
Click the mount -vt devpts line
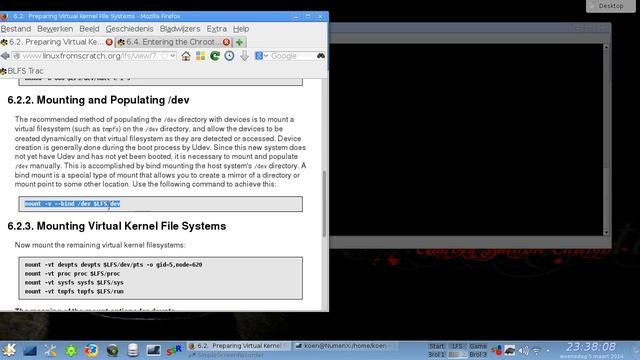tap(113, 264)
